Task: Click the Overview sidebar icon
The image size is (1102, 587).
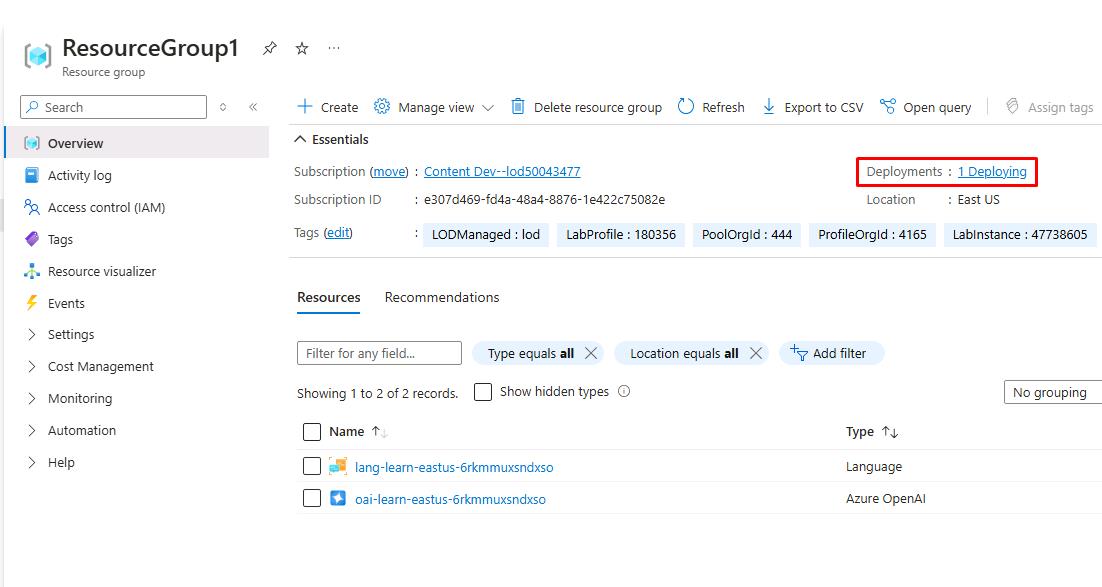Action: 32,143
